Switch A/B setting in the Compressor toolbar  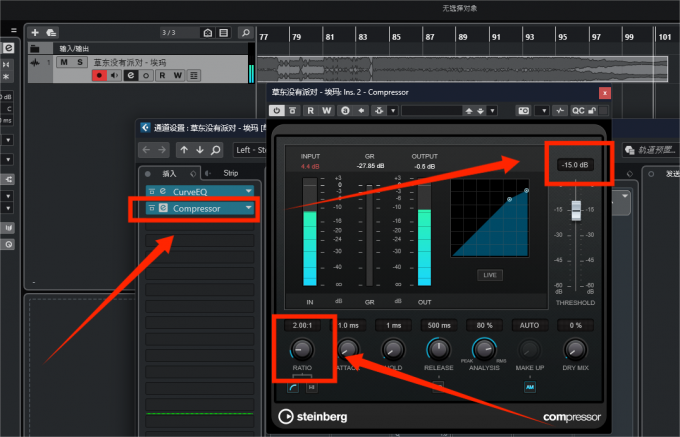345,111
